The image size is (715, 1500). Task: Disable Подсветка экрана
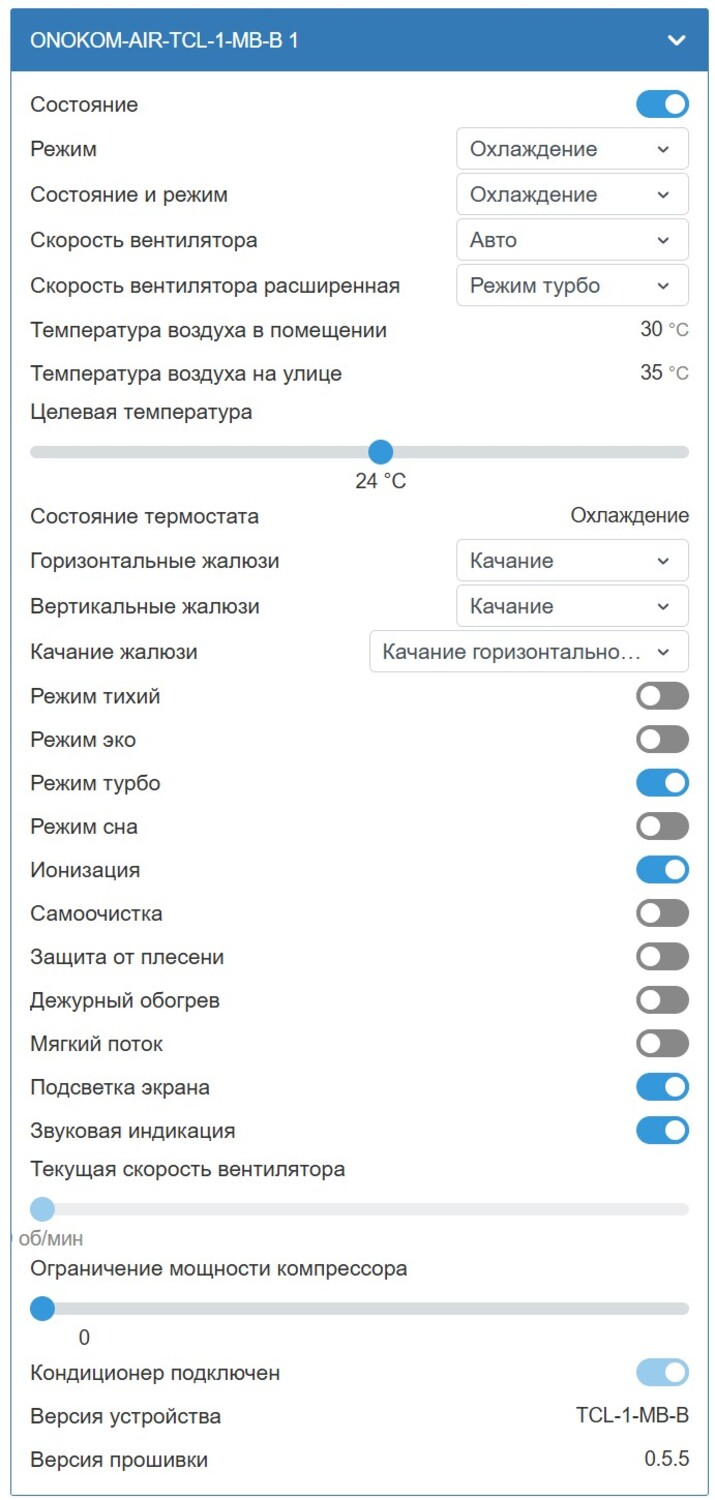(x=662, y=1086)
